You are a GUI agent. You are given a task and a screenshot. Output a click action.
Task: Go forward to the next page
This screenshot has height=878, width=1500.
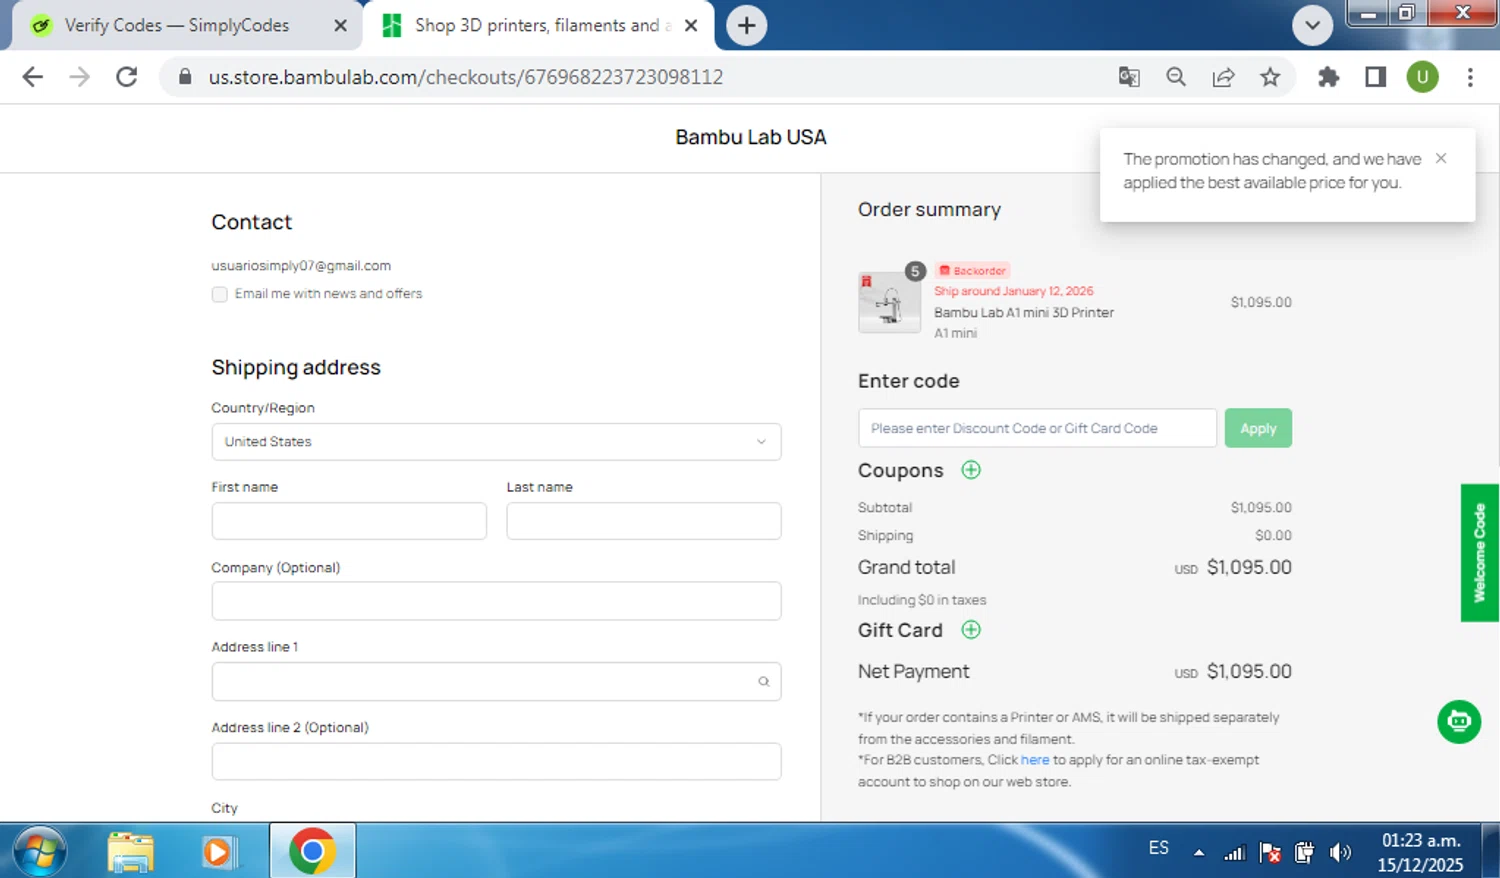[x=79, y=77]
